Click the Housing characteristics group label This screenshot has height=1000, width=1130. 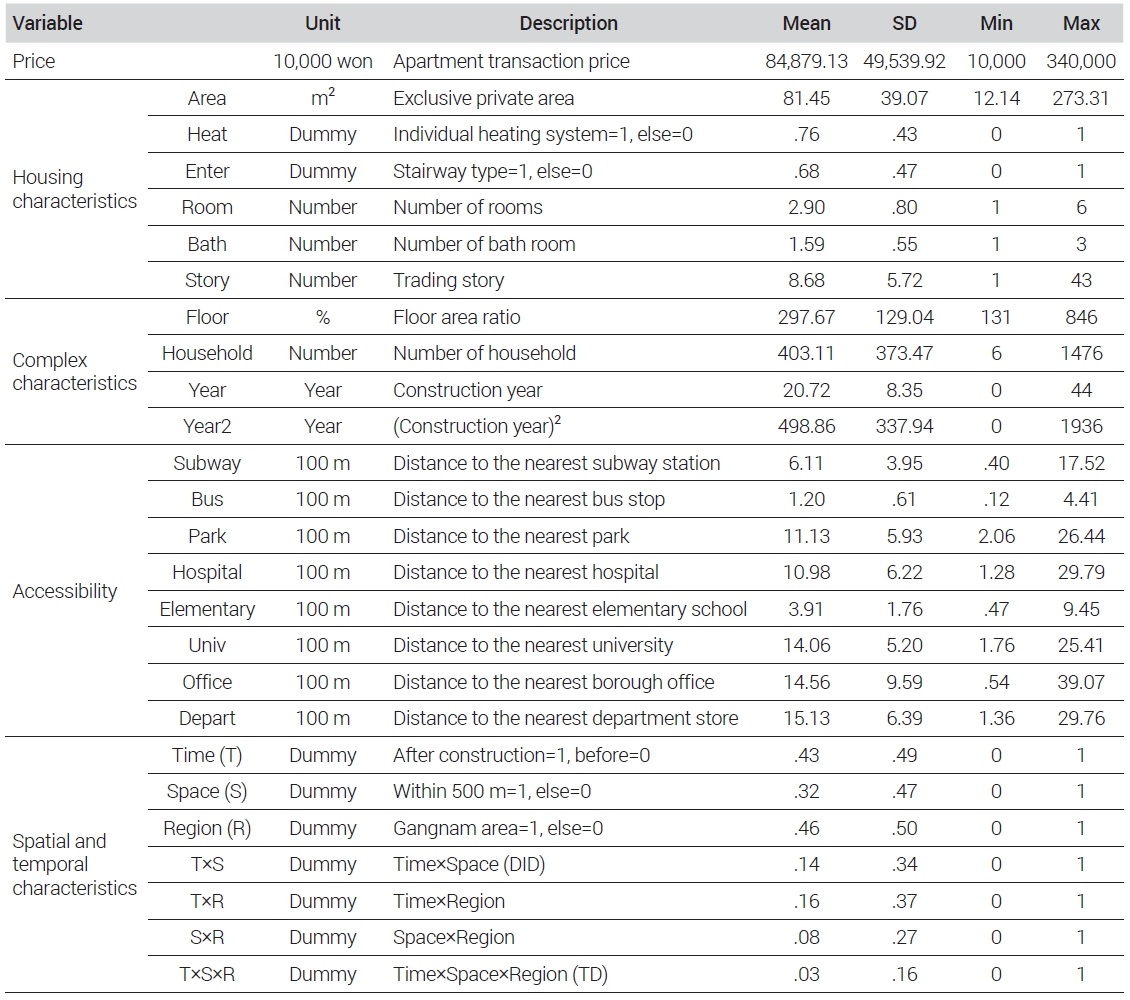tap(74, 189)
